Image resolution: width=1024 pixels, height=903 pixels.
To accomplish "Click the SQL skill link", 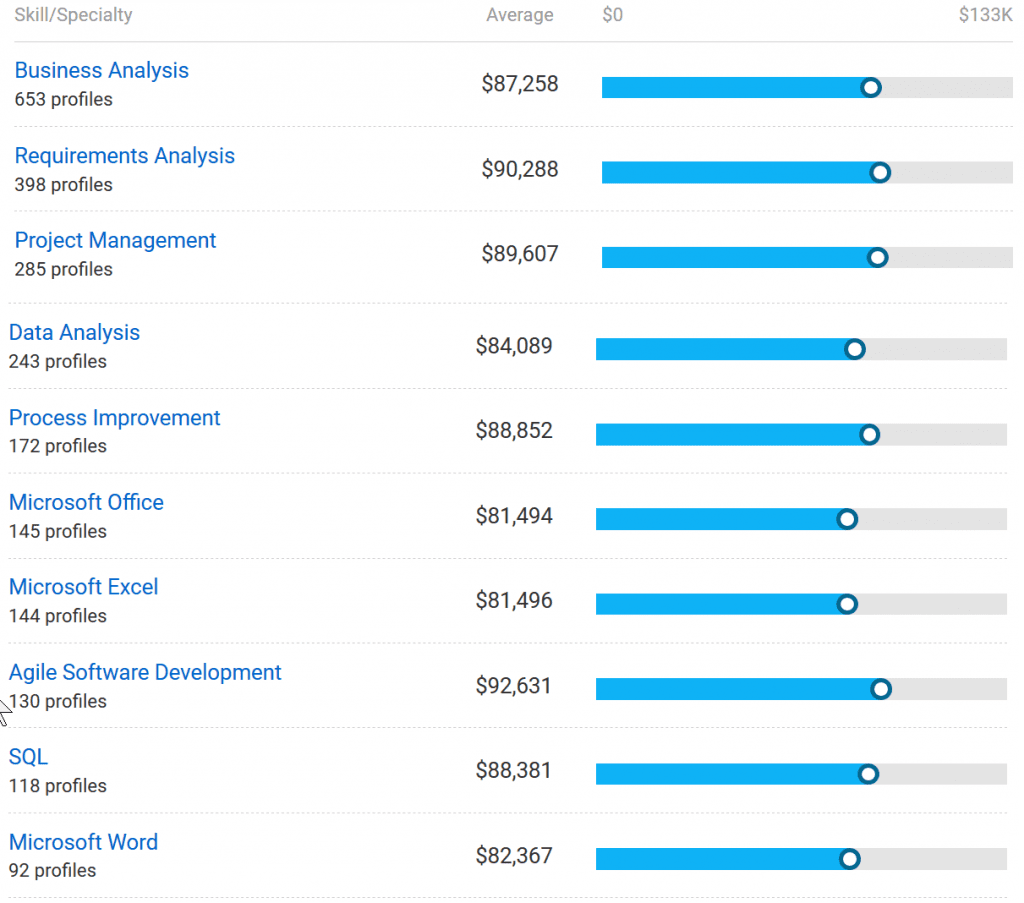I will pyautogui.click(x=28, y=757).
